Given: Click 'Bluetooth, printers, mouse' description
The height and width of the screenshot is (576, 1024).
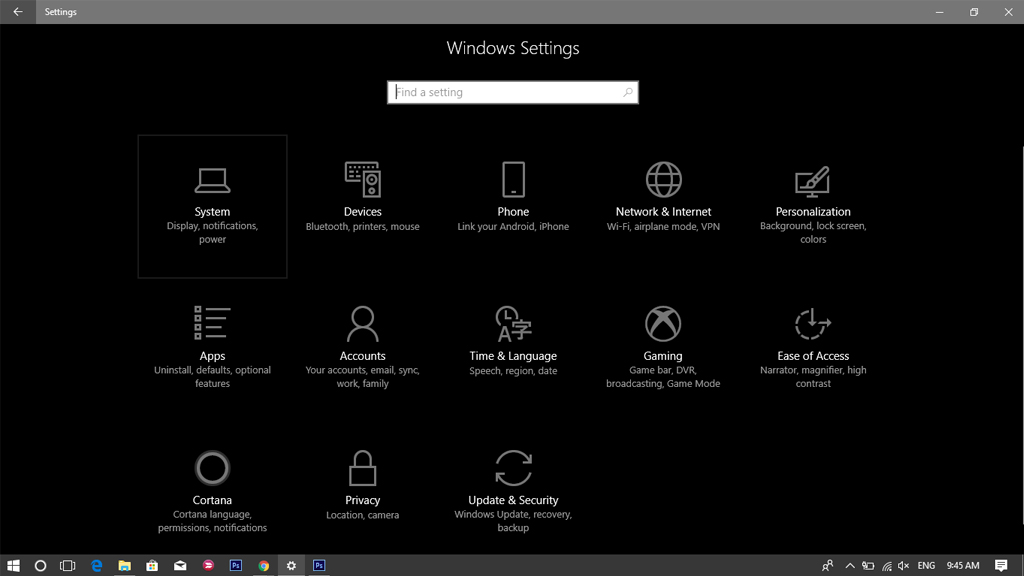Looking at the screenshot, I should [x=362, y=227].
